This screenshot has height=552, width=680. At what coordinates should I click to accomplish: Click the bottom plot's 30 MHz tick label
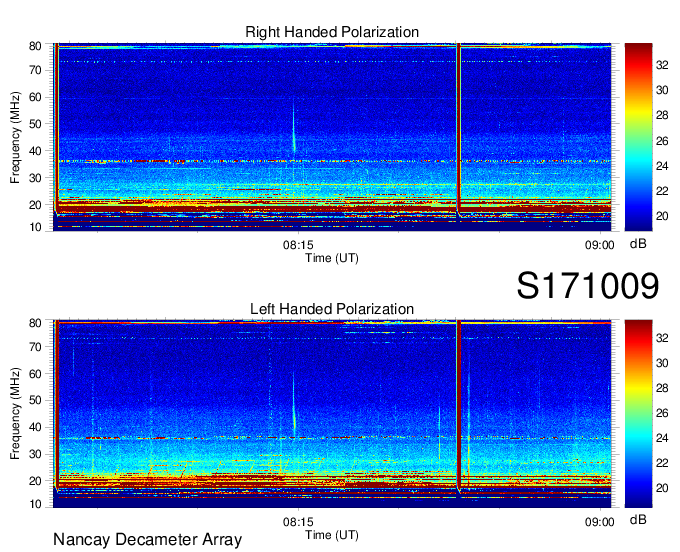coord(35,454)
